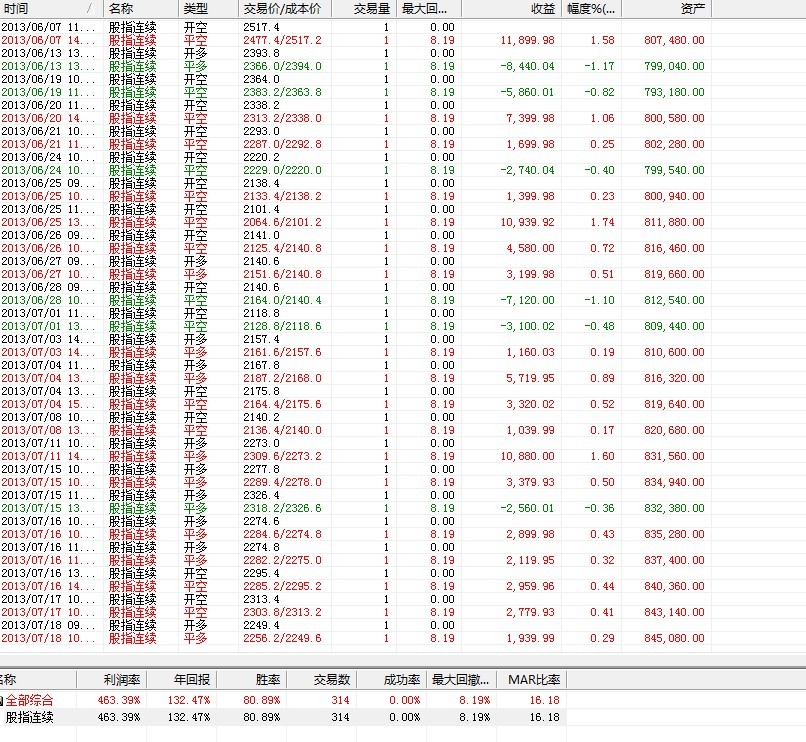Select the profit value 2,959.96
Screen dimensions: 806x742
click(530, 586)
